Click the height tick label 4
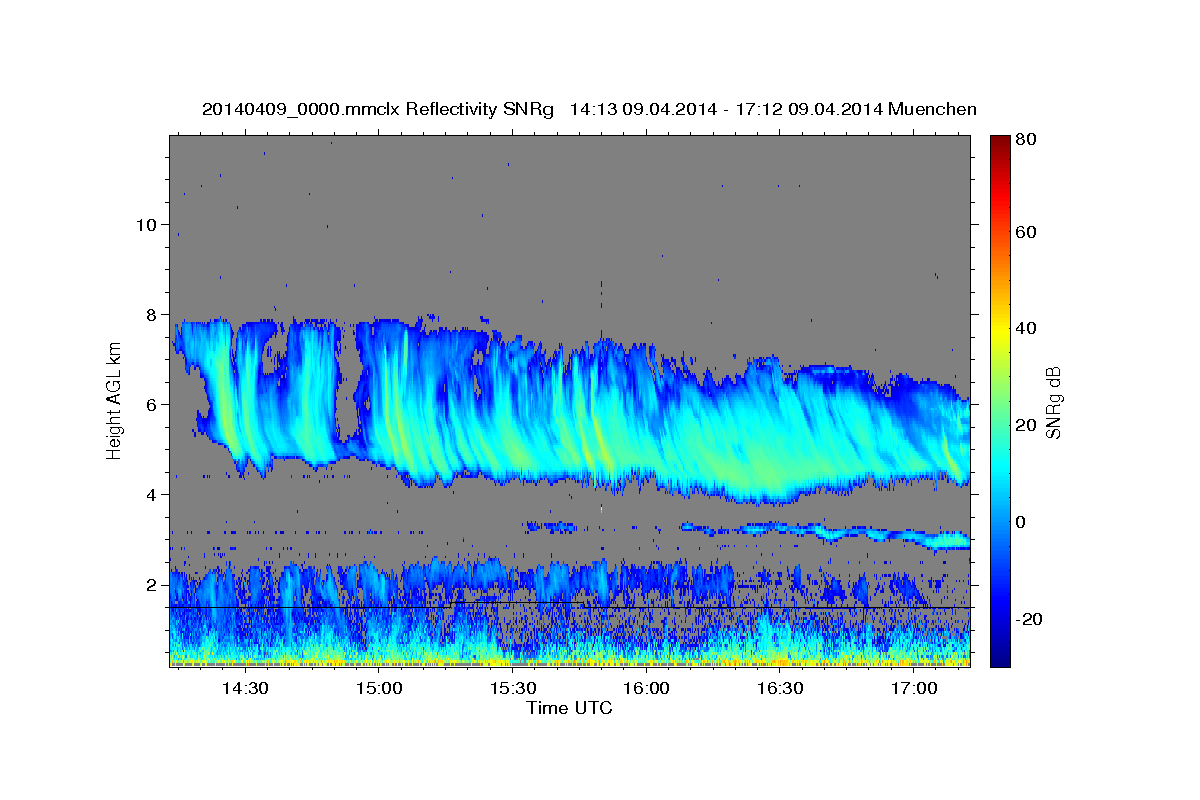The width and height of the screenshot is (1200, 800). (154, 495)
